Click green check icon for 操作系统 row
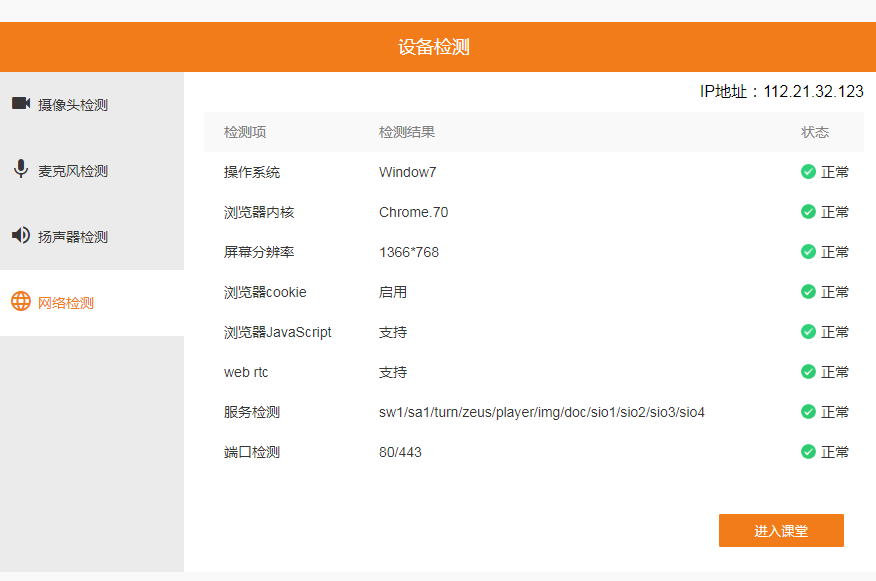 (808, 172)
